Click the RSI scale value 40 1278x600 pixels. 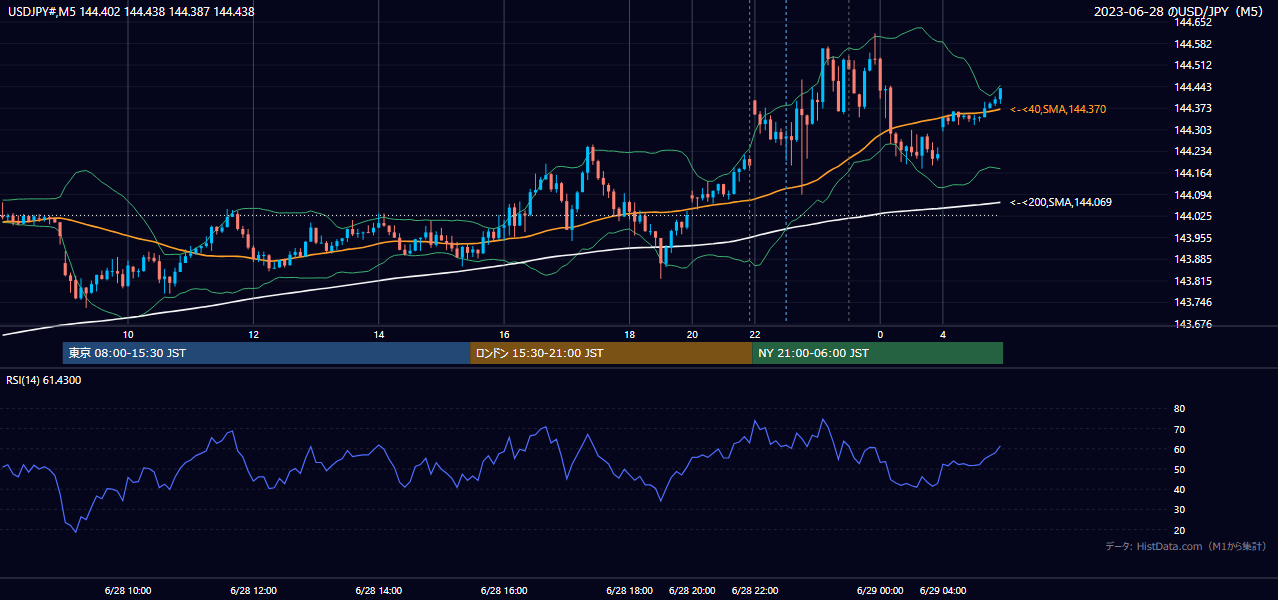click(x=1179, y=489)
